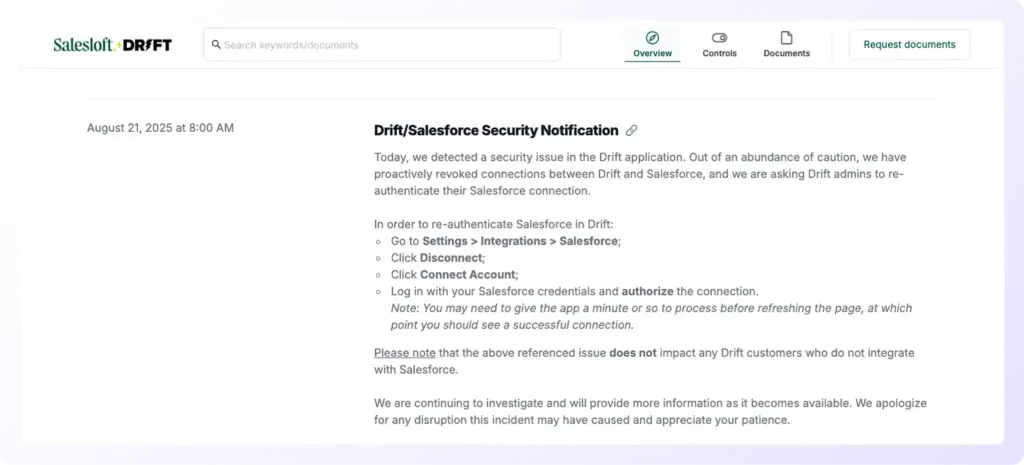
Task: Click the search magnifier icon
Action: click(x=216, y=45)
